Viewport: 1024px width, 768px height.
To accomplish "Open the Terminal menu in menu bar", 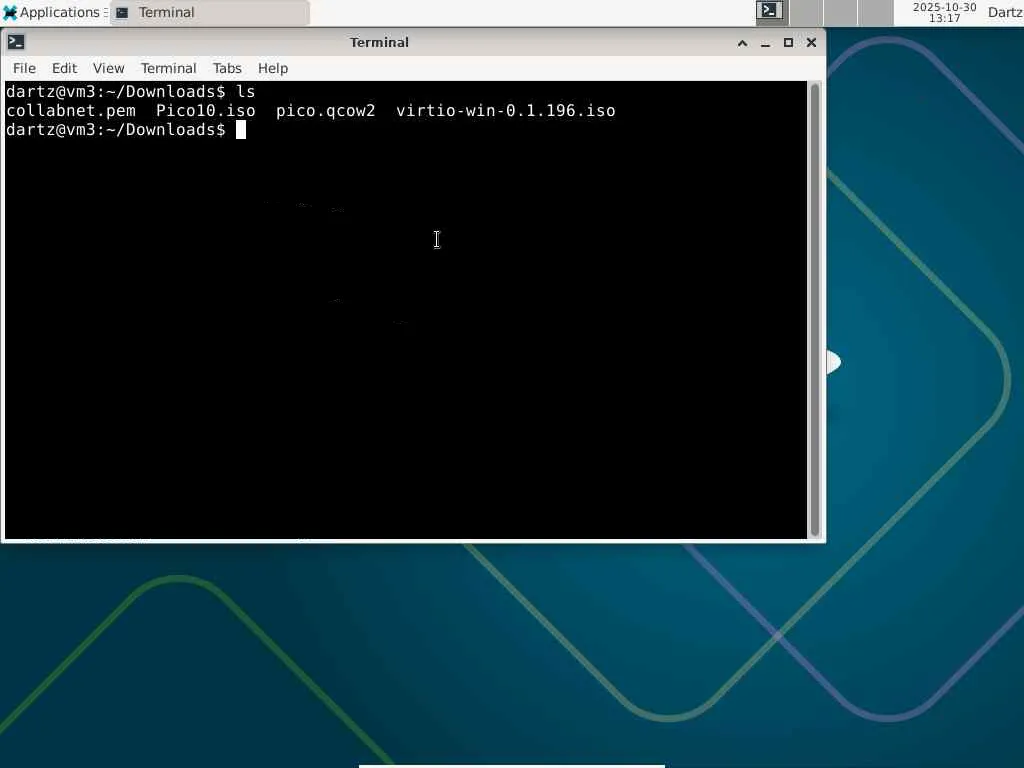I will [168, 68].
